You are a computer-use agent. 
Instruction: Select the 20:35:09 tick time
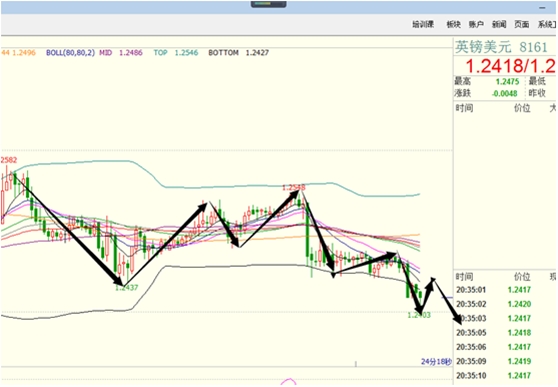(471, 361)
